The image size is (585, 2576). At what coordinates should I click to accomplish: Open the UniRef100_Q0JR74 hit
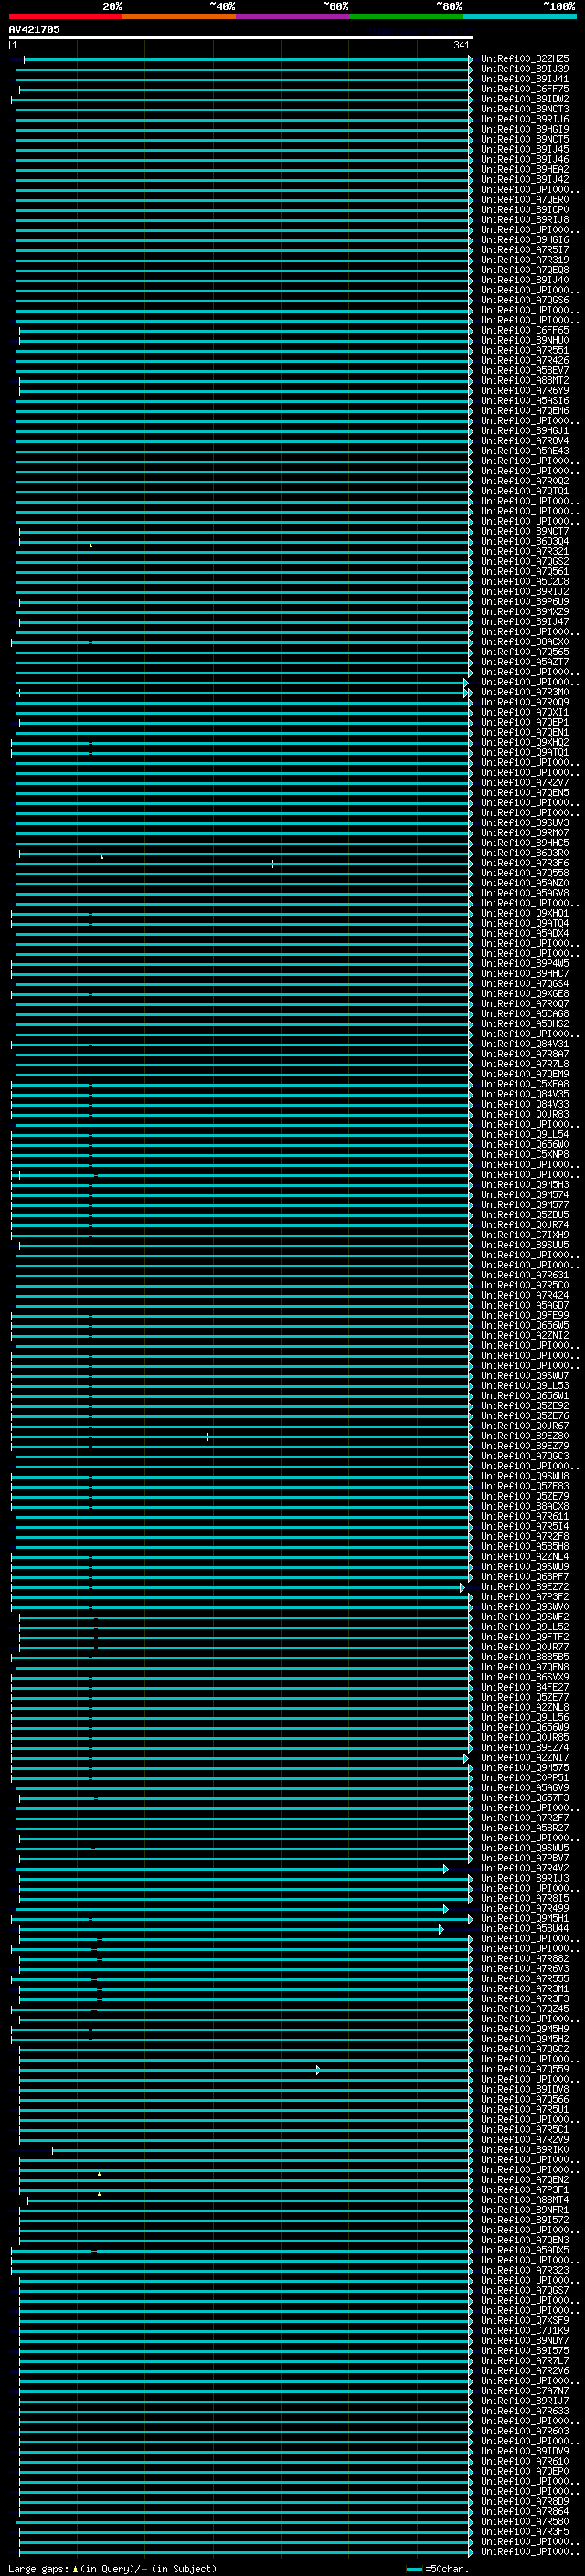(525, 1225)
